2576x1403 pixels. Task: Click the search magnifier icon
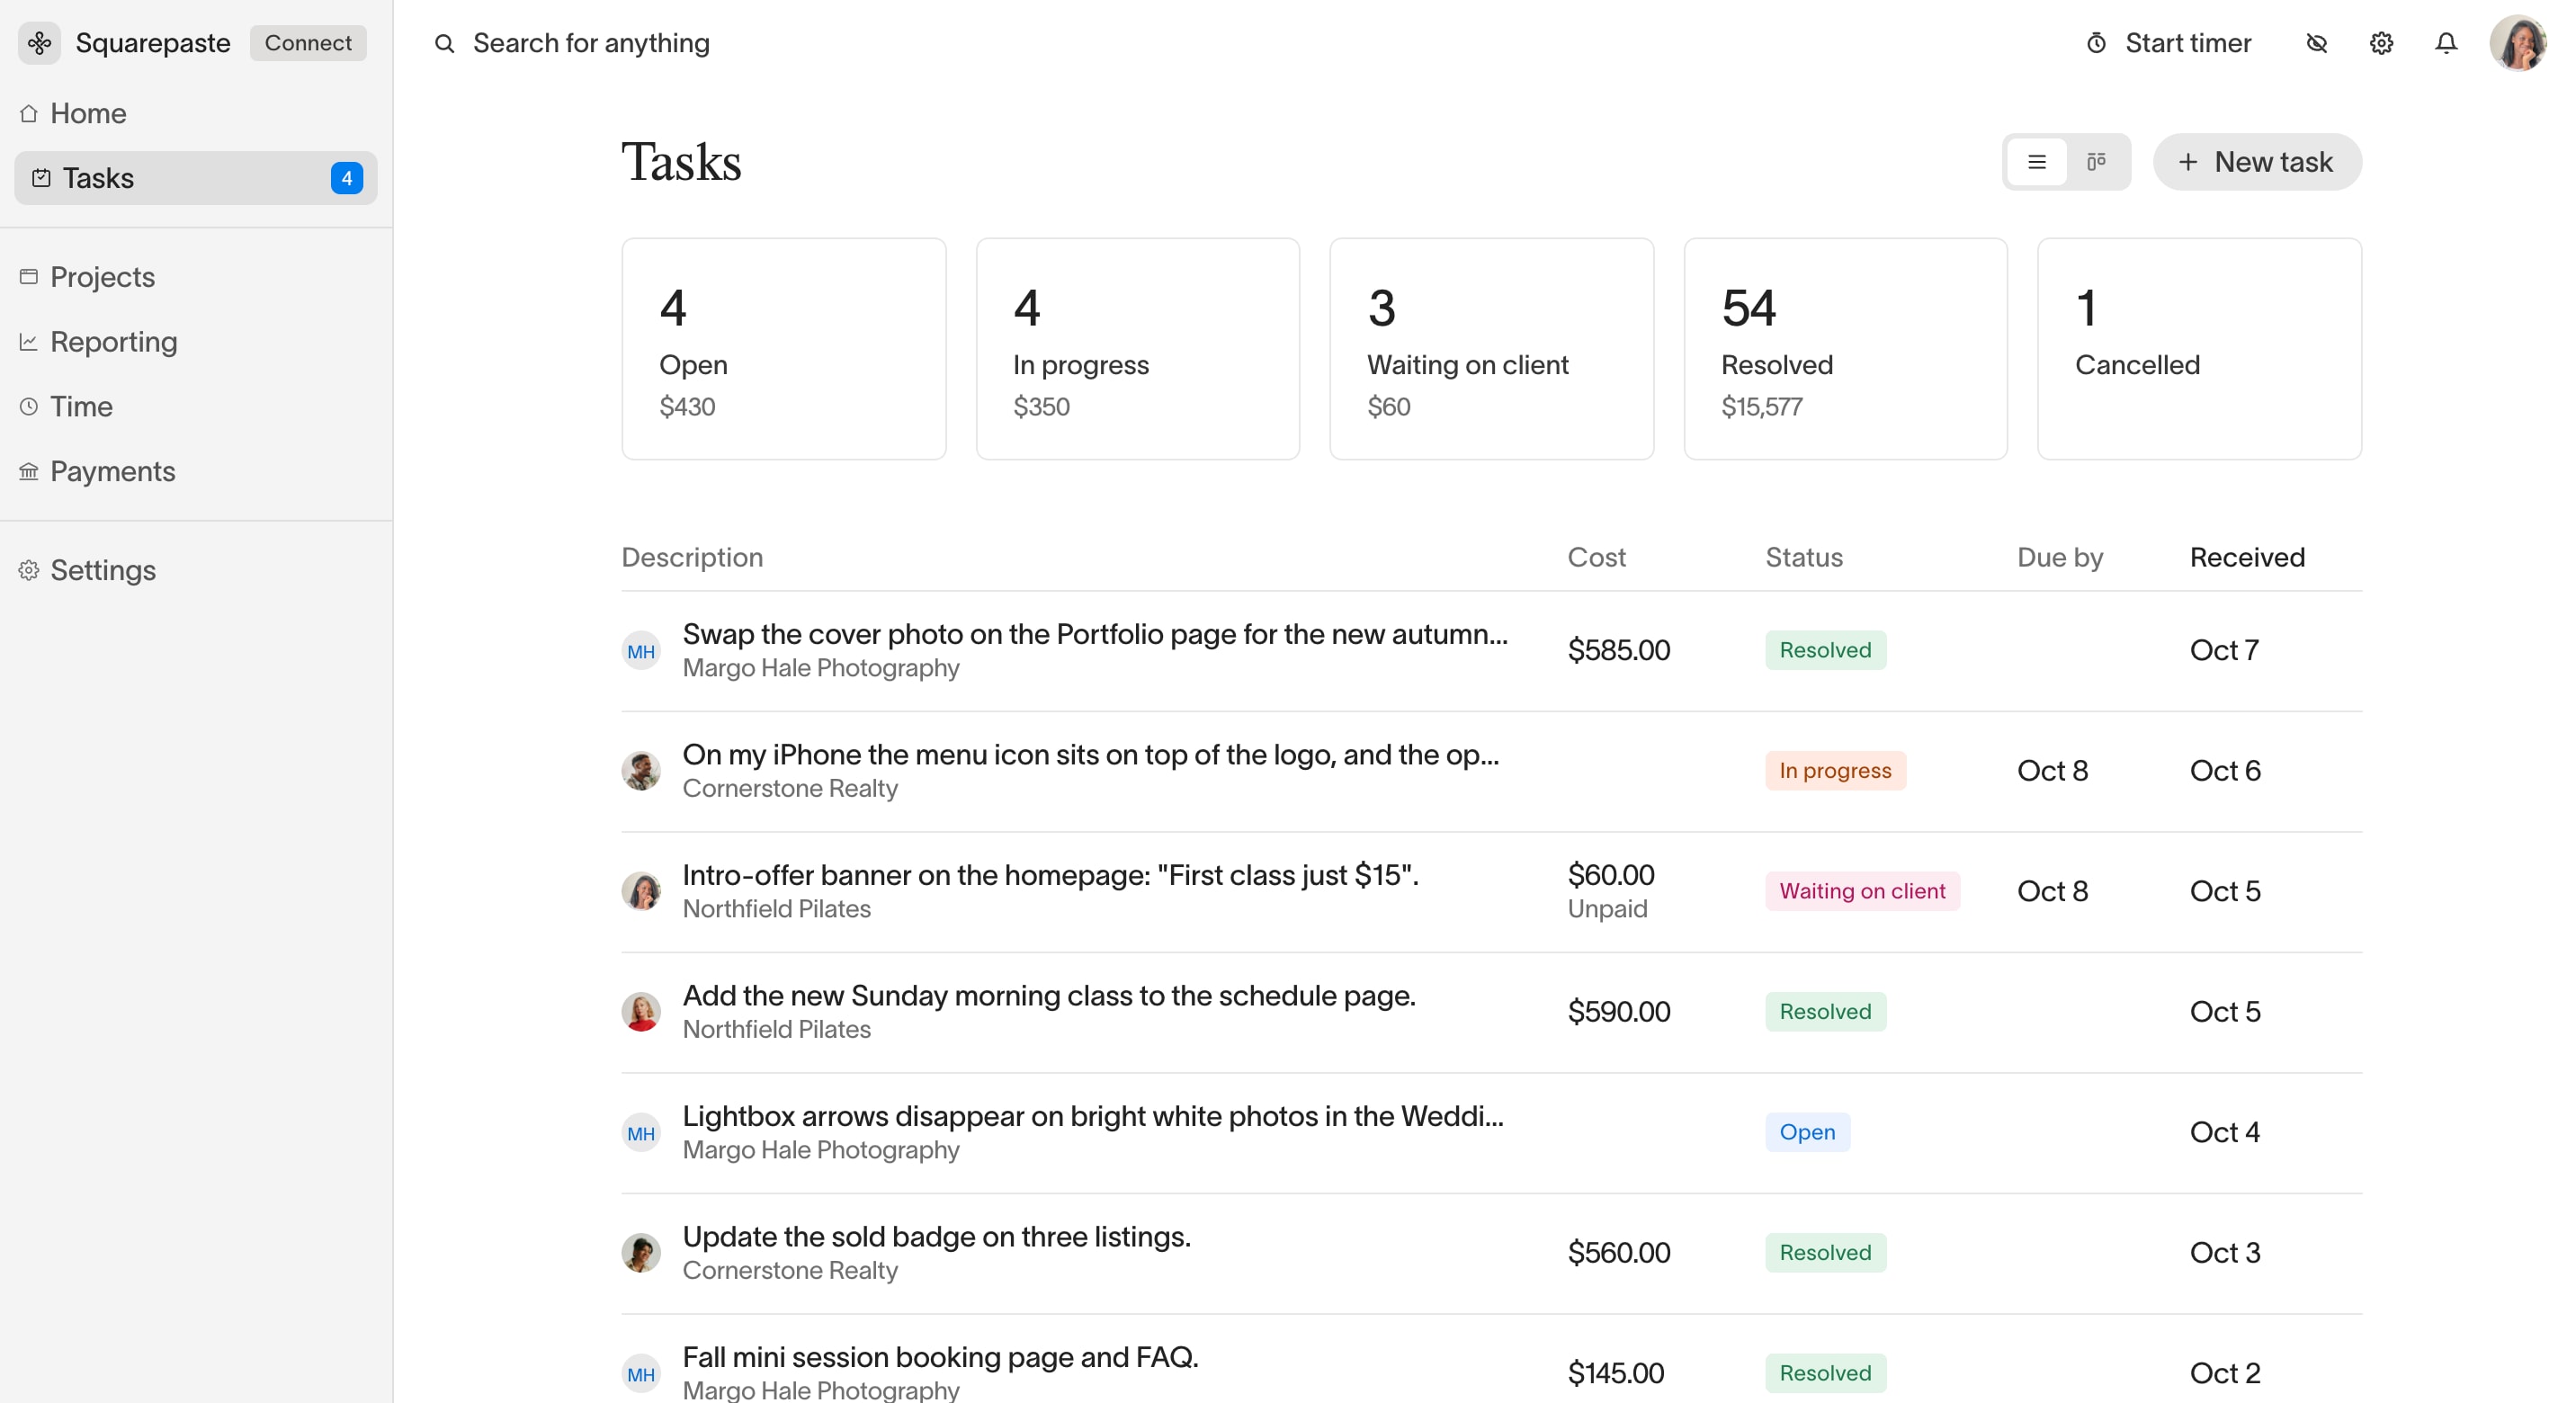pyautogui.click(x=445, y=43)
